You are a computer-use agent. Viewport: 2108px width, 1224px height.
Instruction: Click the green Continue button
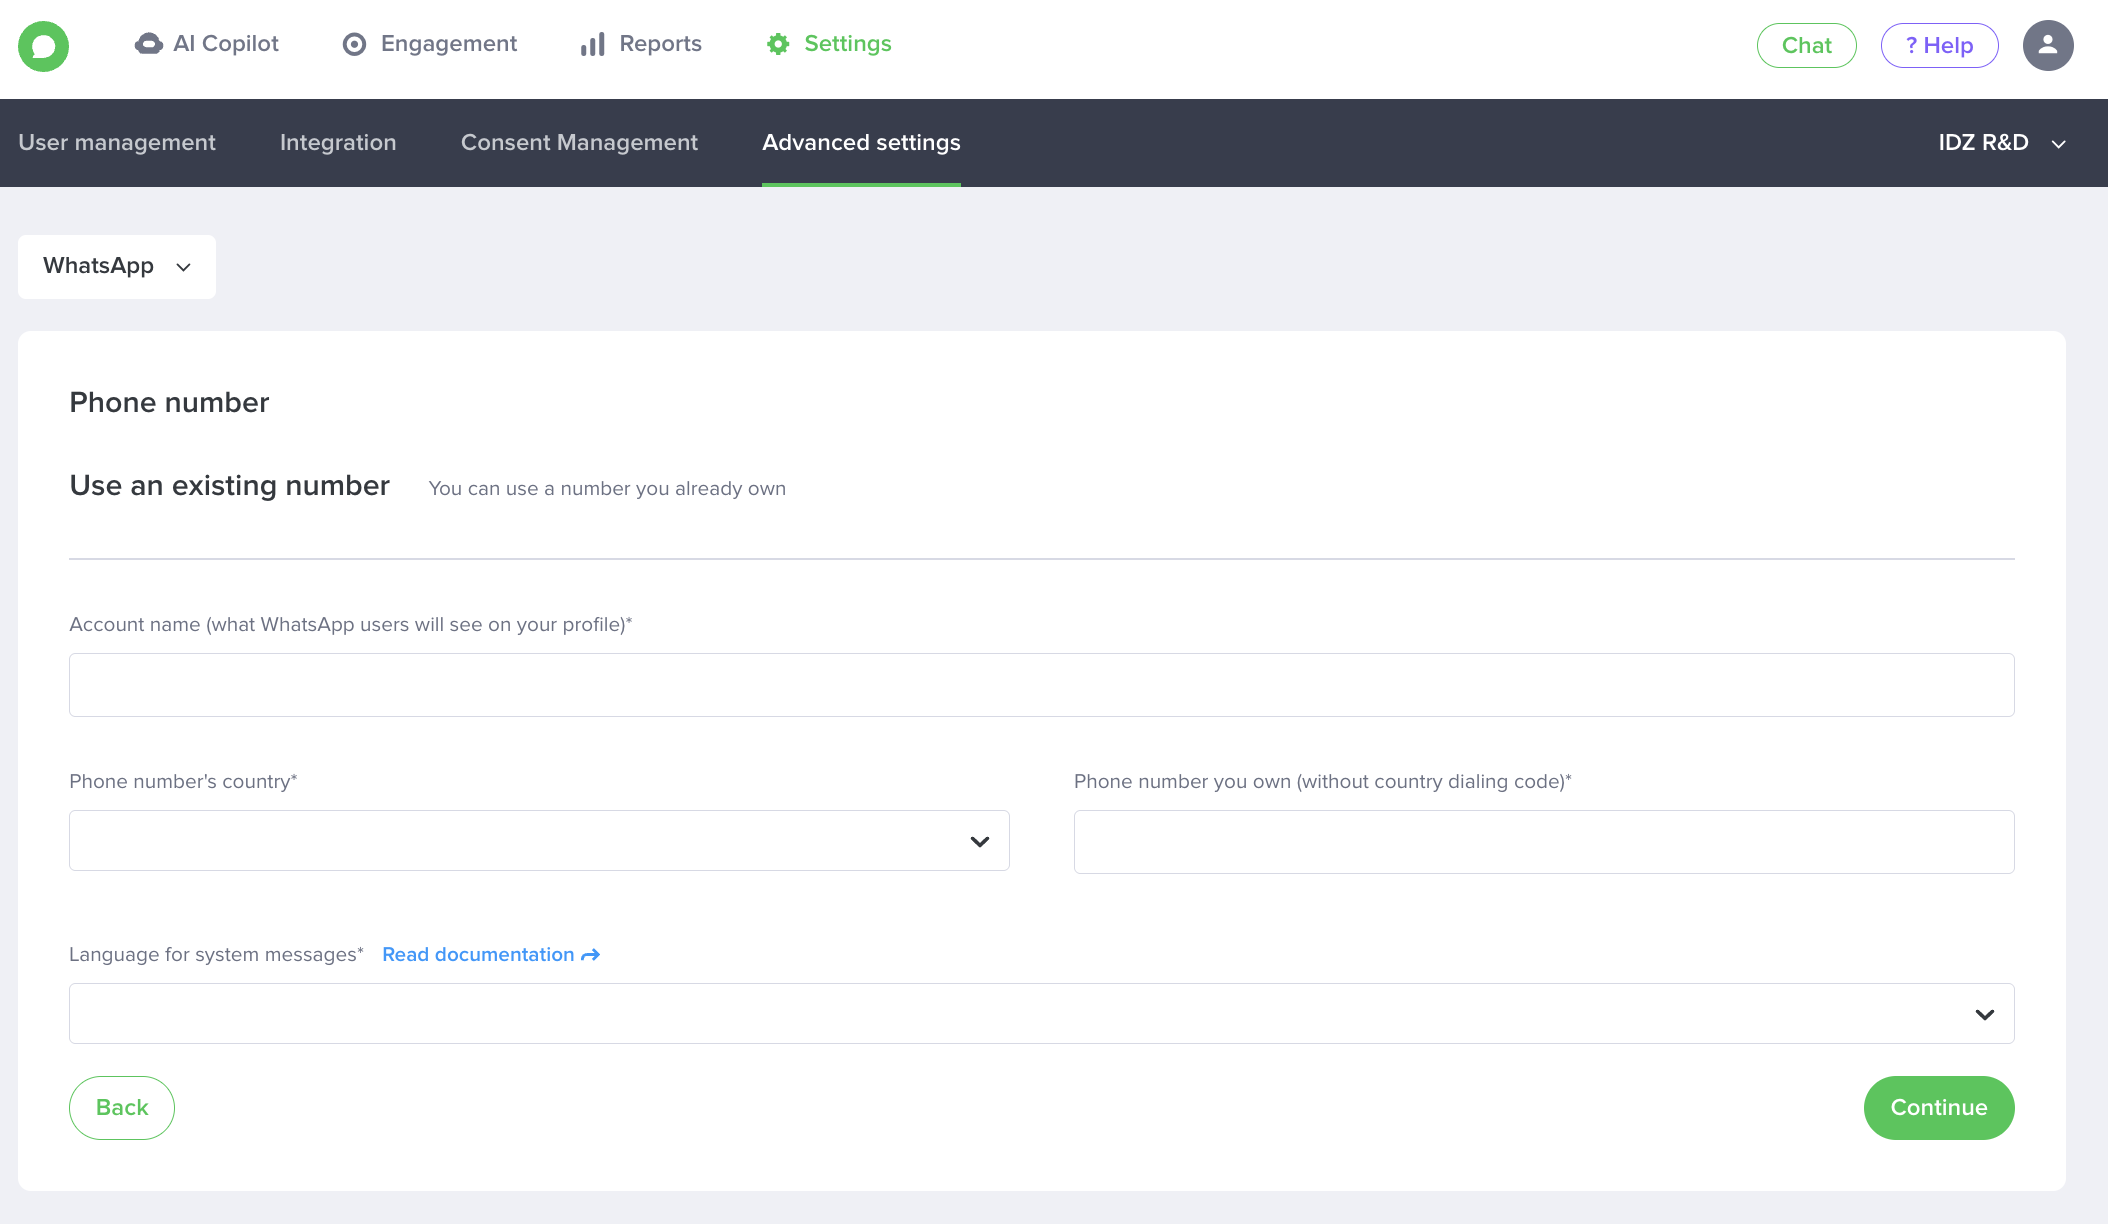pyautogui.click(x=1939, y=1108)
